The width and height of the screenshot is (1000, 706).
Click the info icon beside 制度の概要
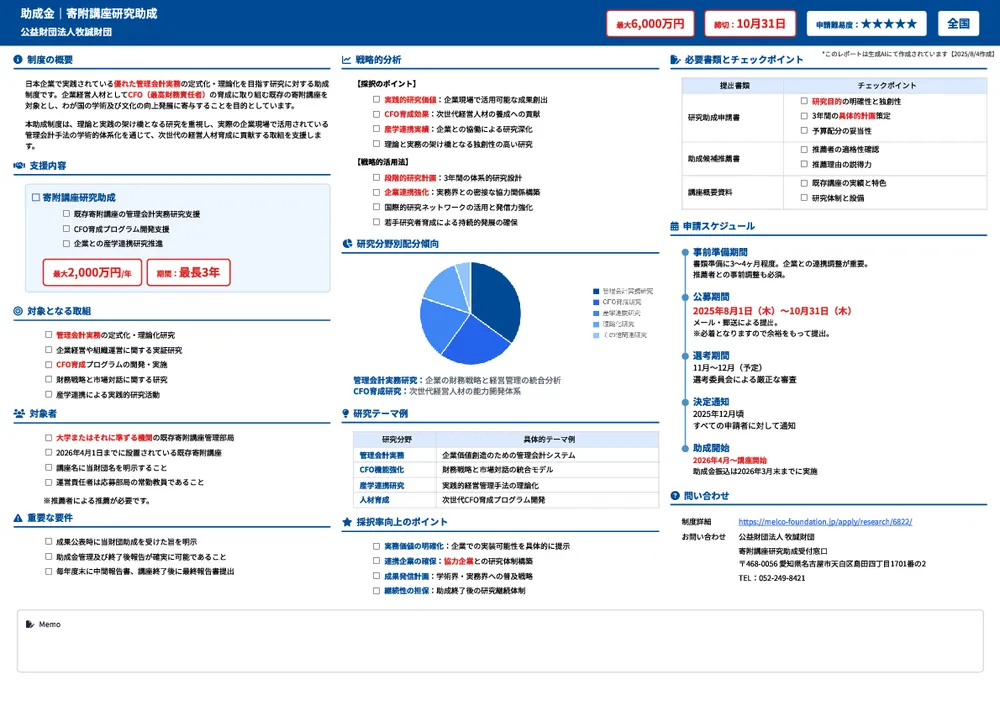pos(18,59)
